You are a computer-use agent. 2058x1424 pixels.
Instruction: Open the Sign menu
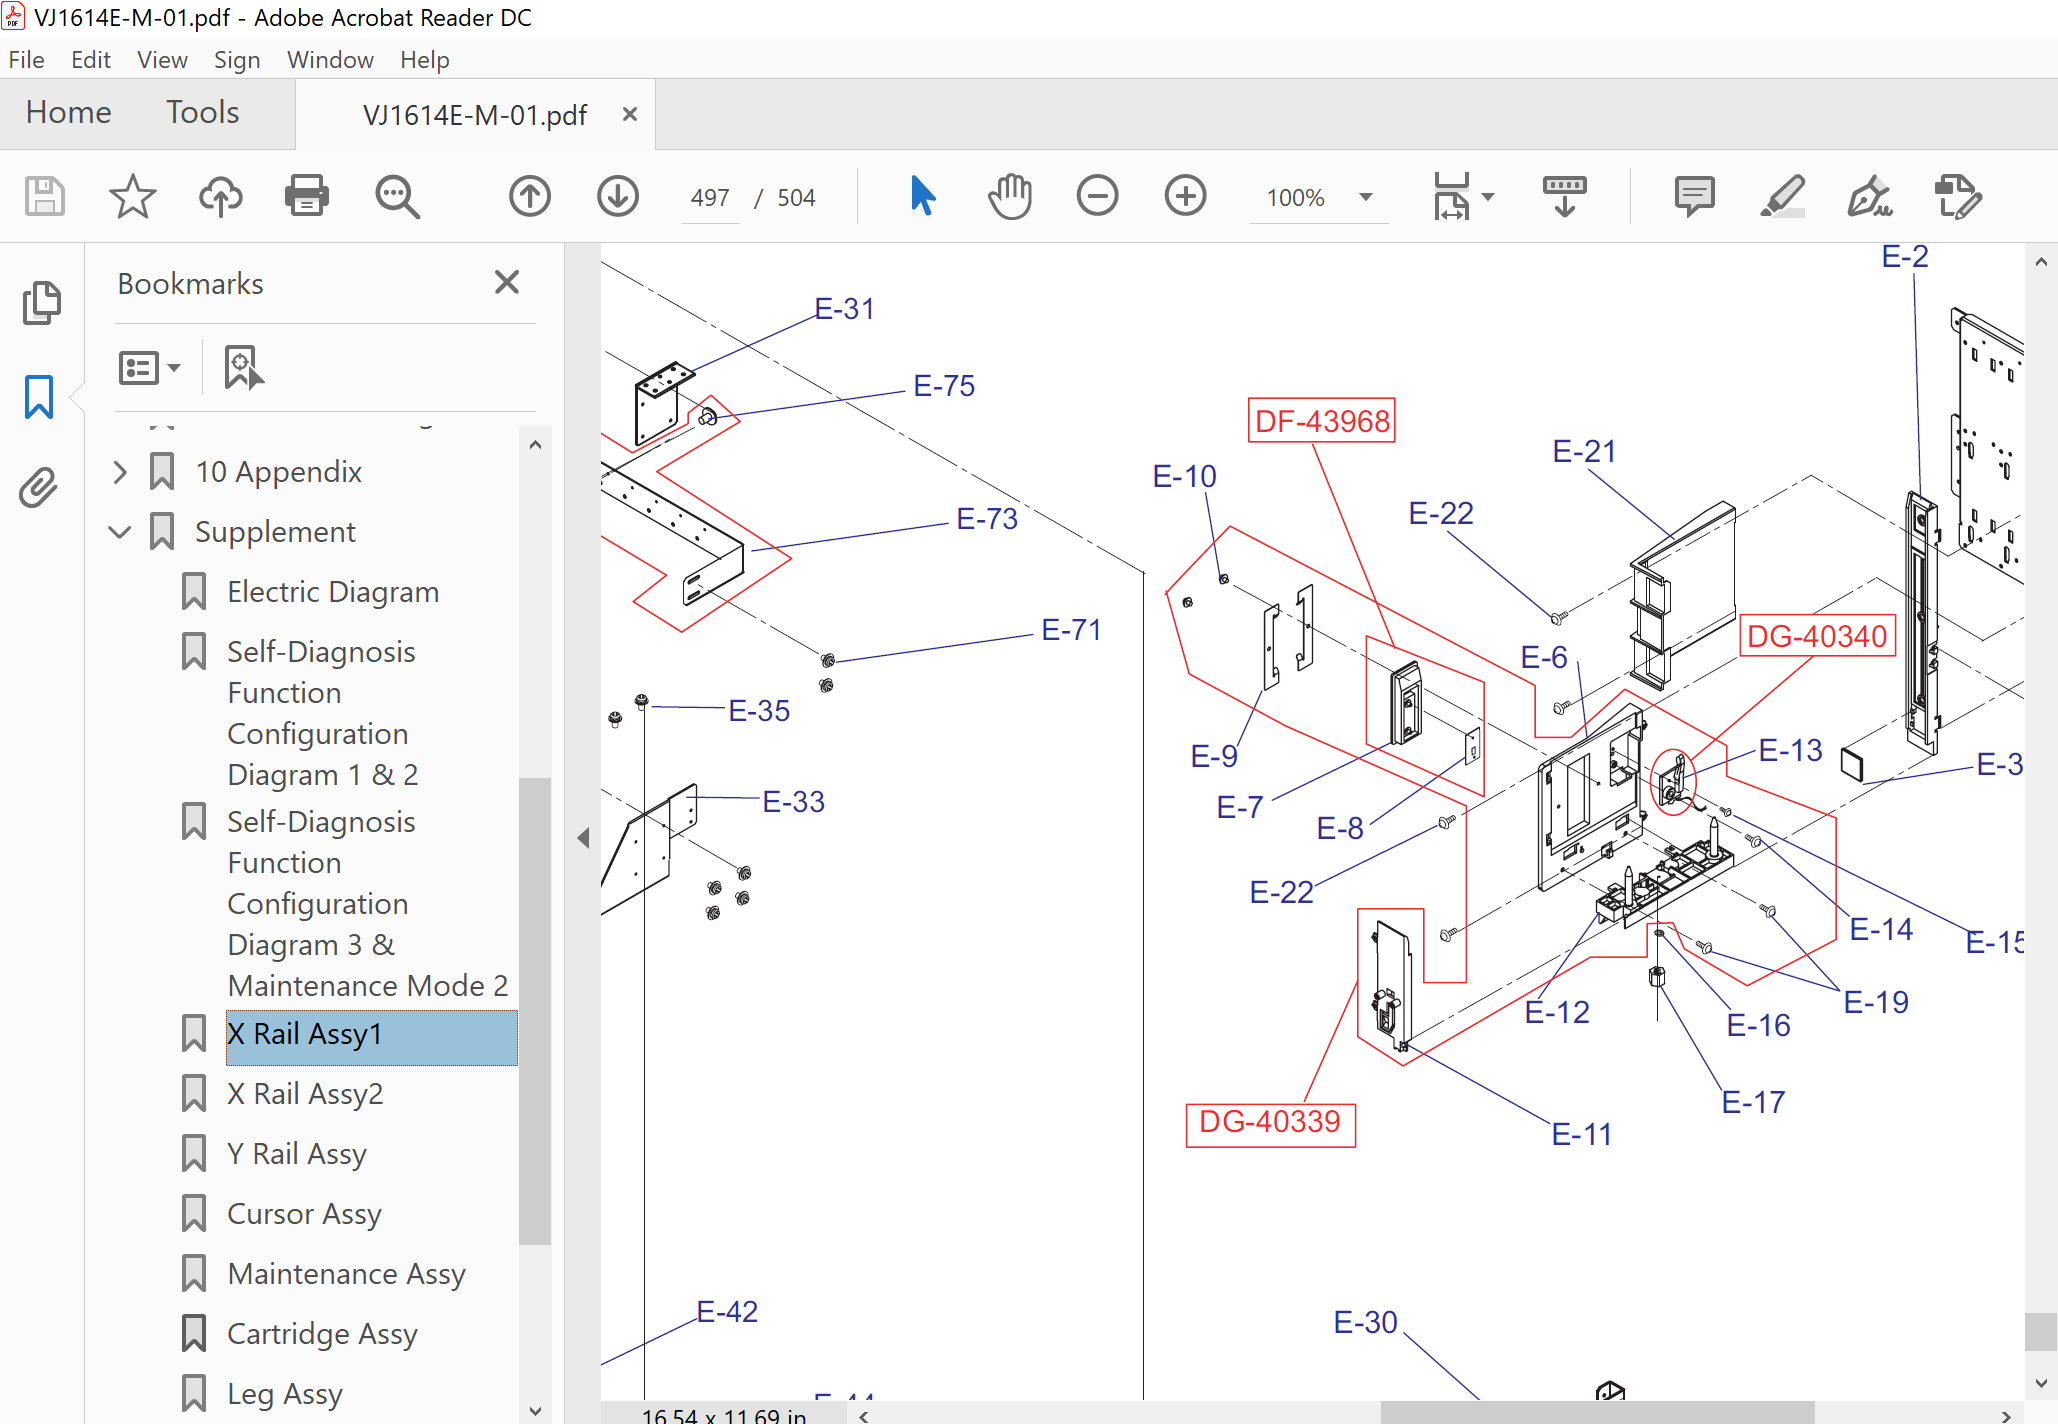(237, 60)
